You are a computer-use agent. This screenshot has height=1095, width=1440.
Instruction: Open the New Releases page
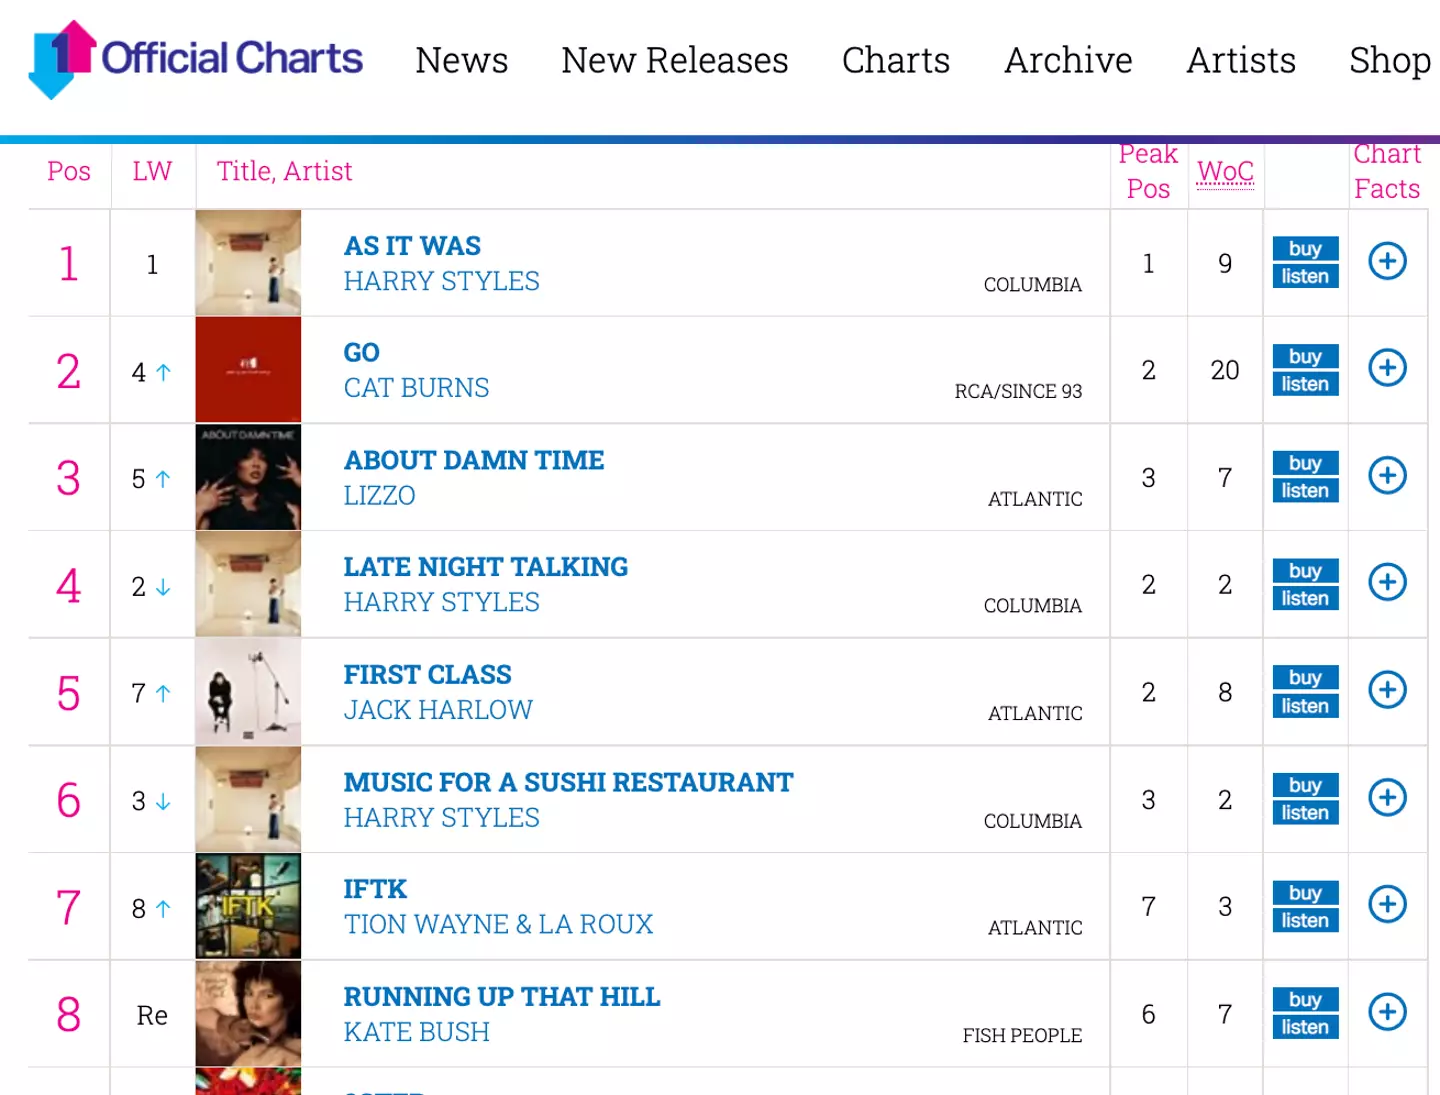point(675,61)
